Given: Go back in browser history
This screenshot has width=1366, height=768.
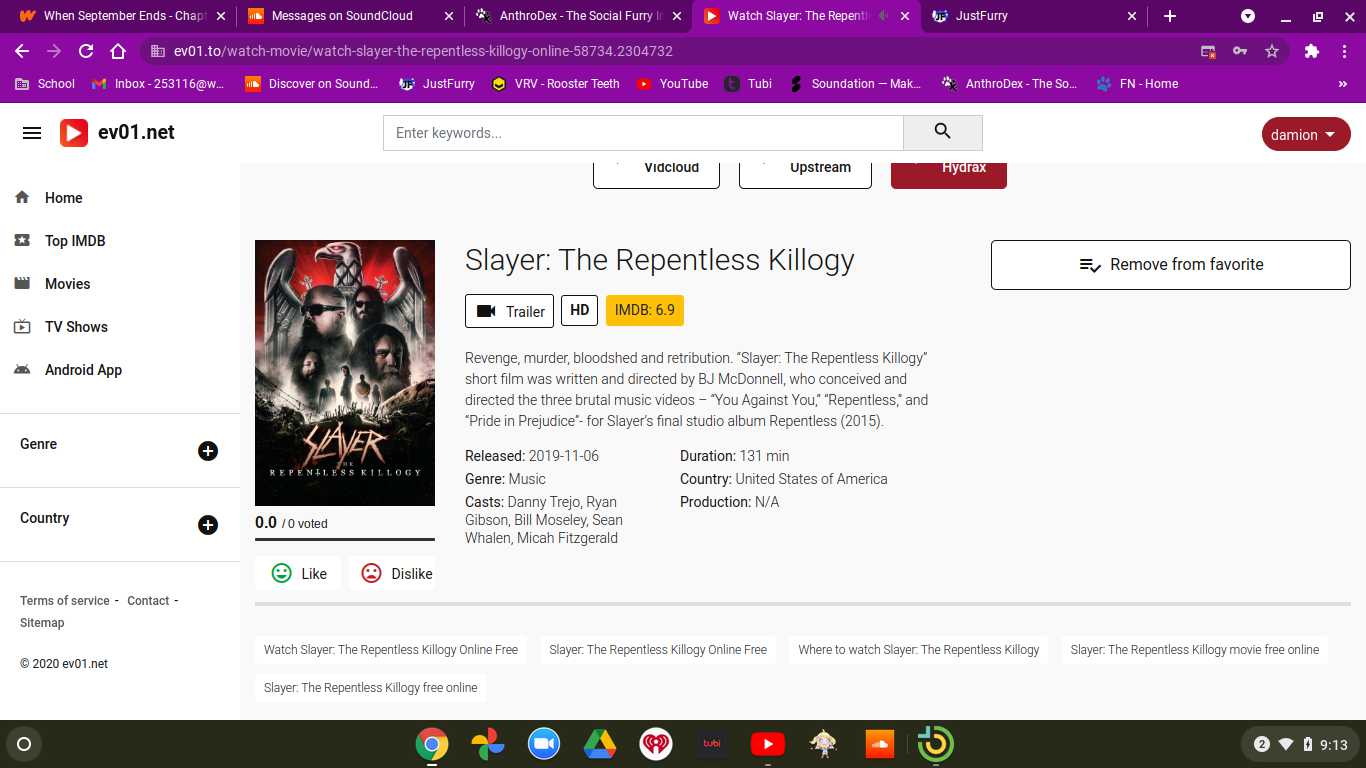Looking at the screenshot, I should tap(22, 51).
